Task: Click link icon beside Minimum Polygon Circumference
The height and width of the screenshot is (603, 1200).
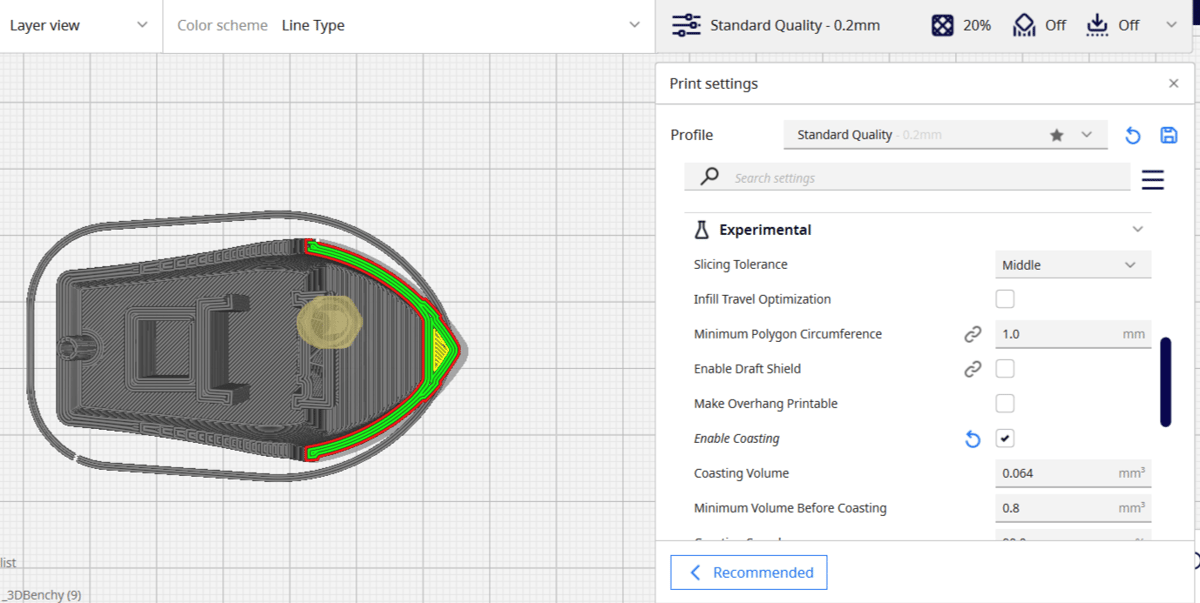Action: coord(972,334)
